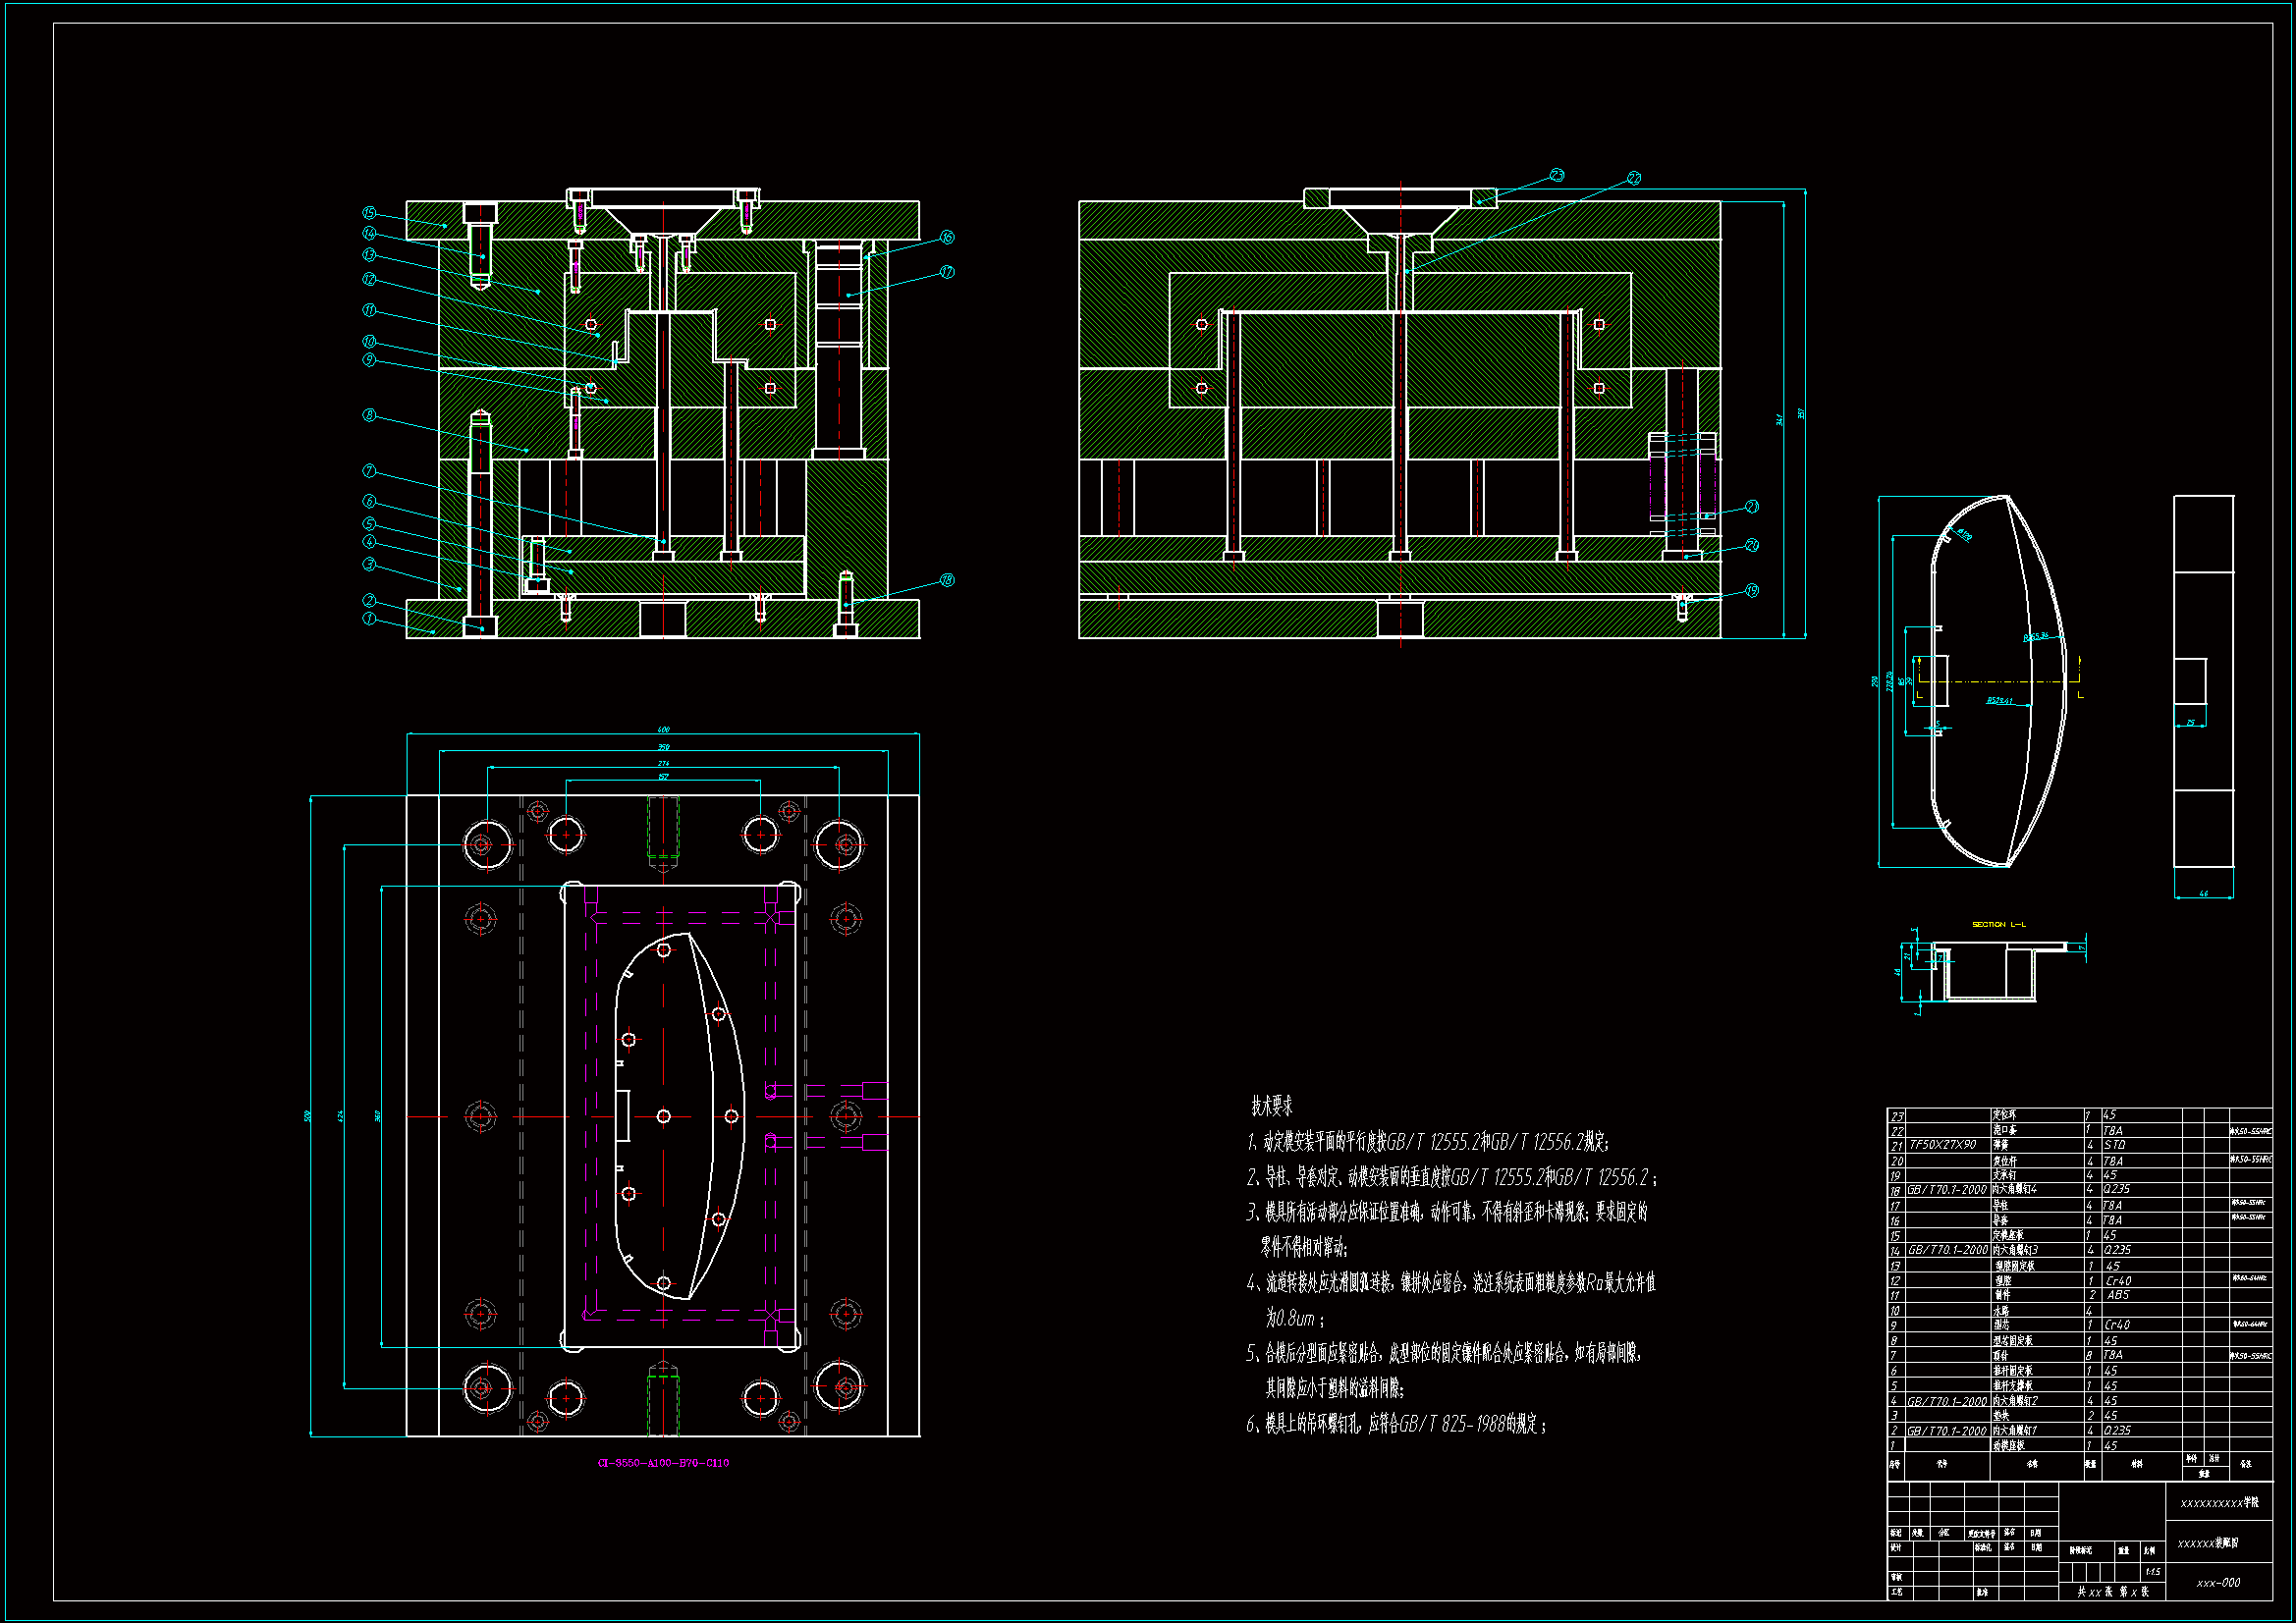Image resolution: width=2296 pixels, height=1623 pixels.
Task: Select balloon 18 beside front section view
Action: 947,580
